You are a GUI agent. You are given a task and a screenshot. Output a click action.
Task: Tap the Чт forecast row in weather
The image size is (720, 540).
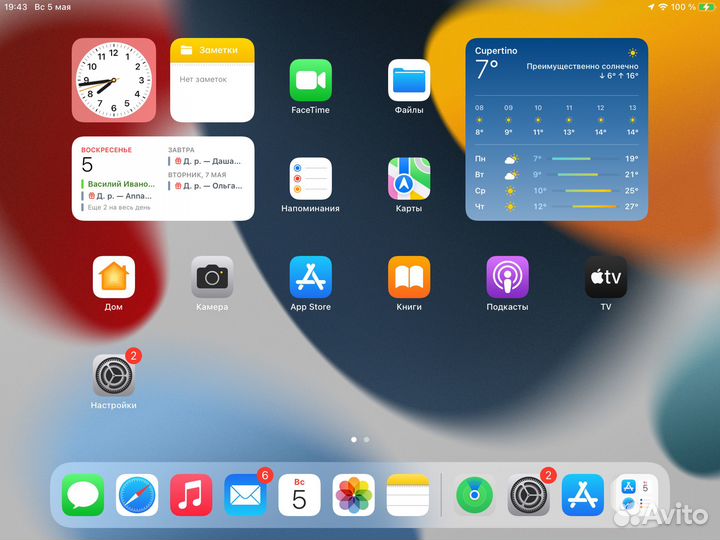[x=557, y=207]
